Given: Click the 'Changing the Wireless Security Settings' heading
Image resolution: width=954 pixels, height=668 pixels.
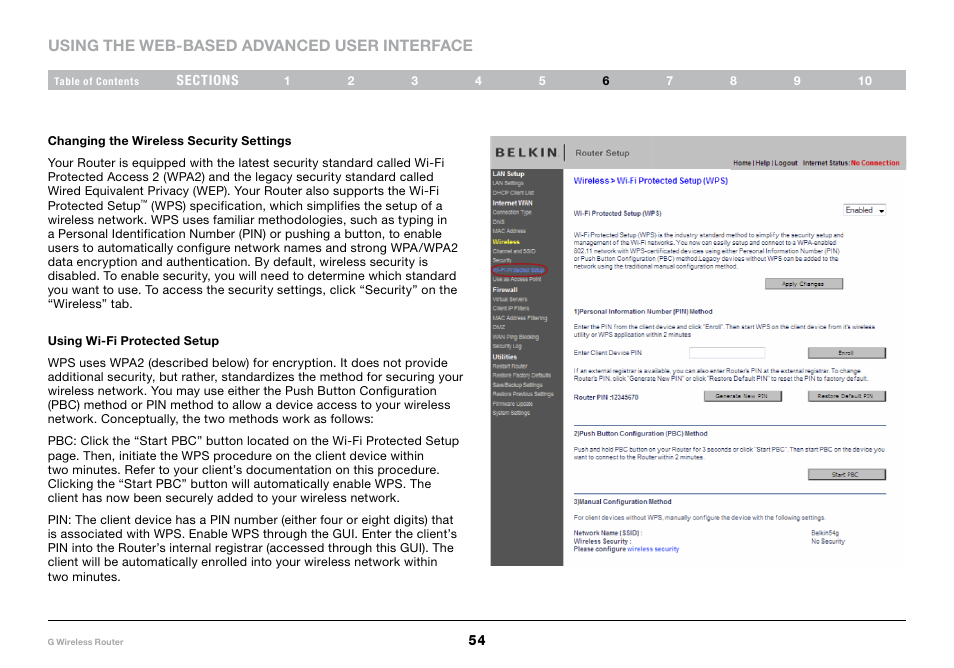Looking at the screenshot, I should (170, 141).
